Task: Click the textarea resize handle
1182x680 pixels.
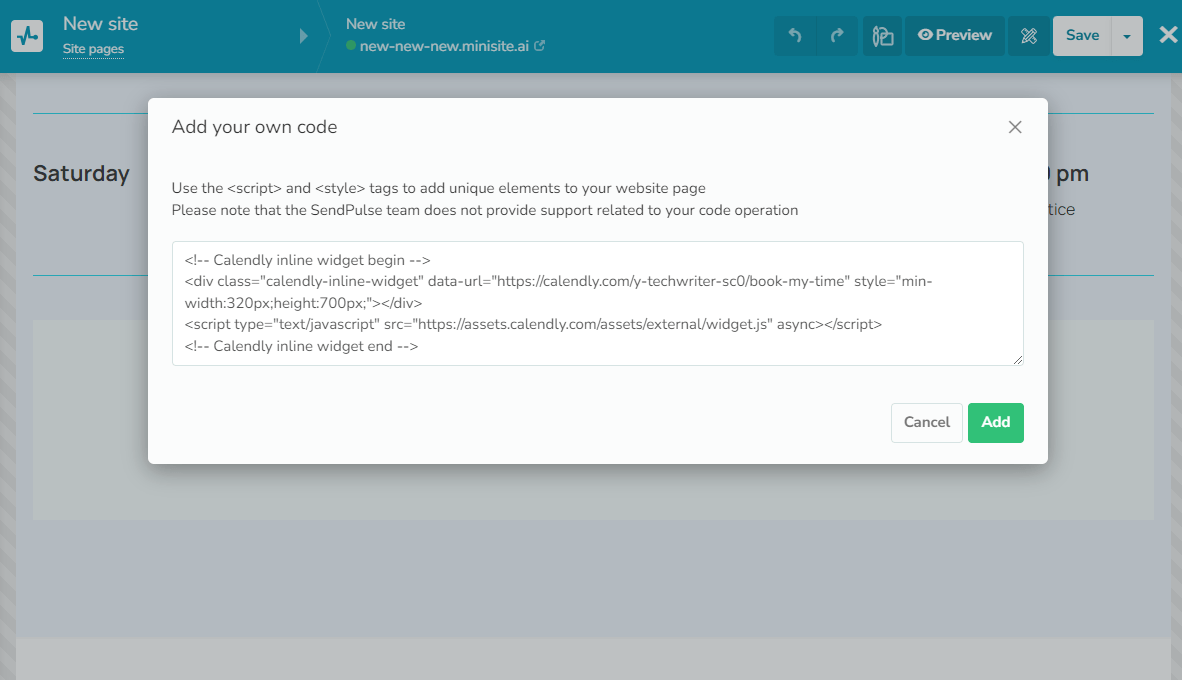Action: 1018,360
